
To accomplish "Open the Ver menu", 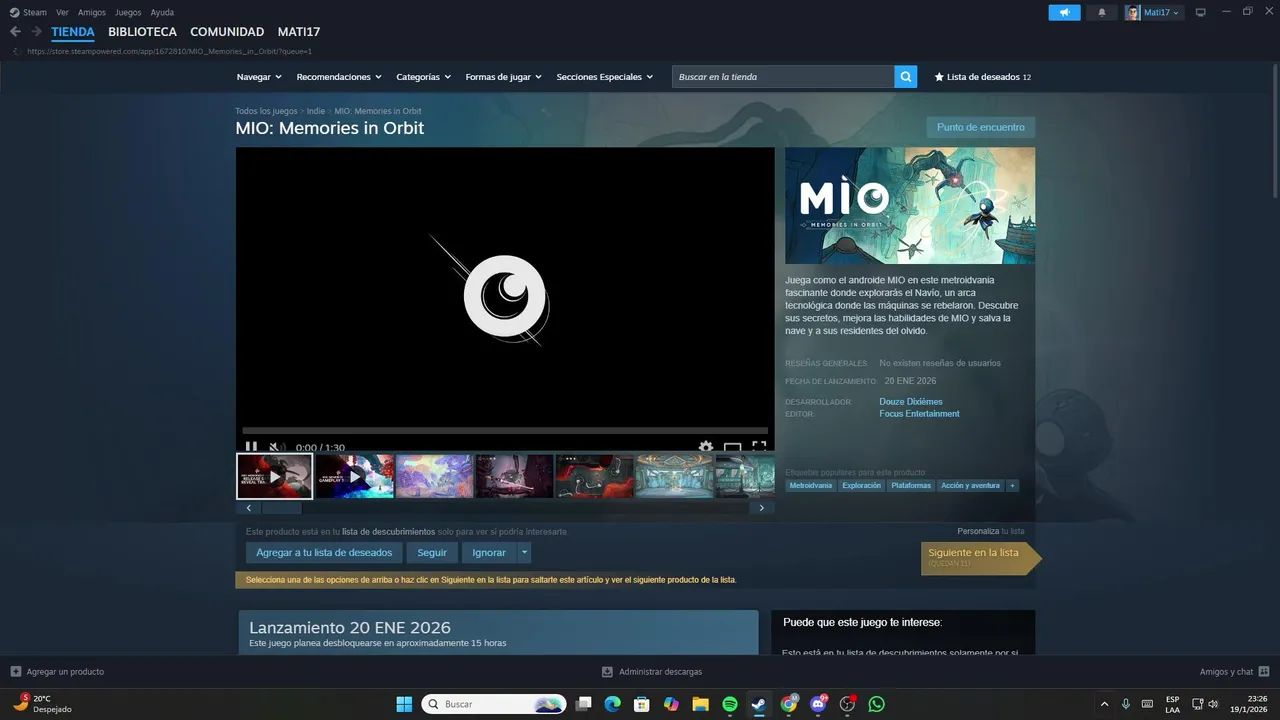I will (62, 12).
